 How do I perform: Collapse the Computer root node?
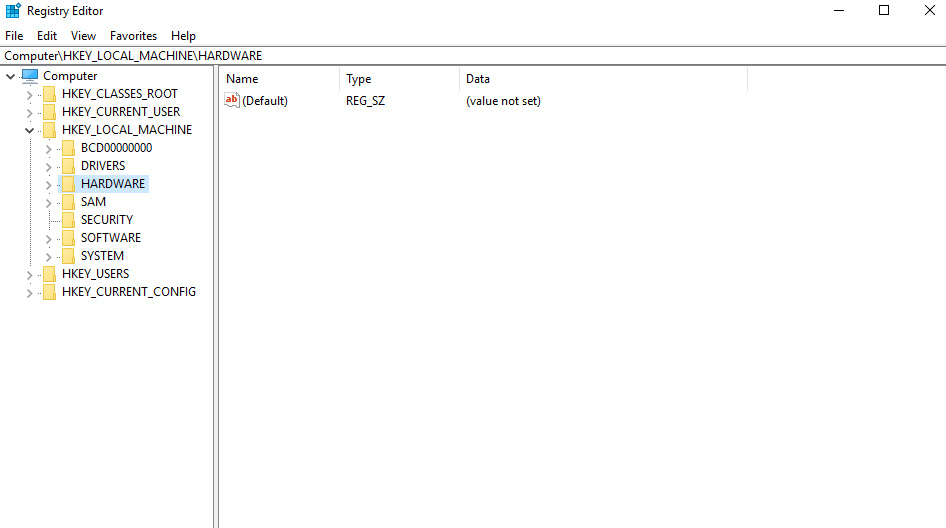click(10, 77)
